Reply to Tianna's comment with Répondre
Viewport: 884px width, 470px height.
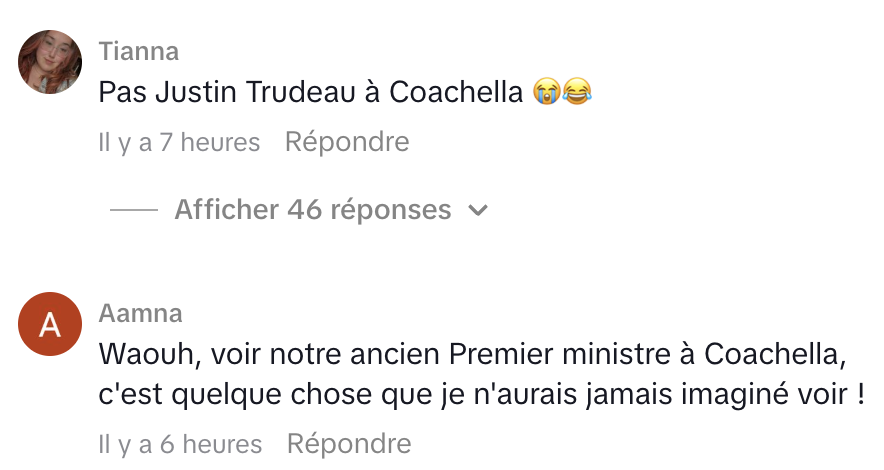pos(347,142)
